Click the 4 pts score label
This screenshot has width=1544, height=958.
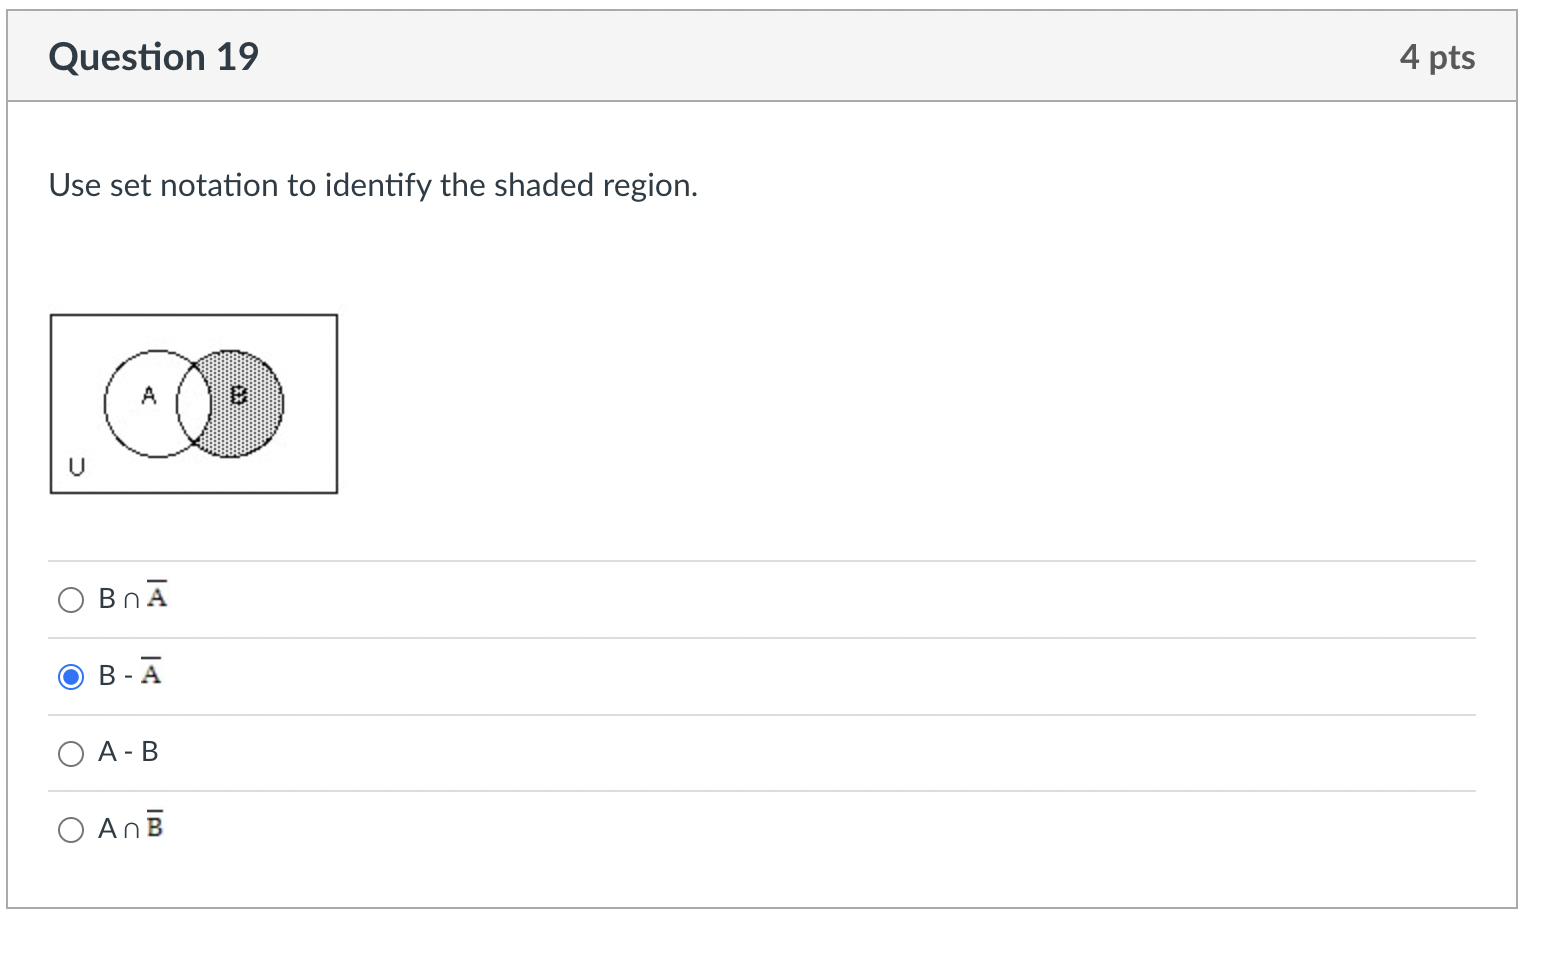click(x=1437, y=57)
